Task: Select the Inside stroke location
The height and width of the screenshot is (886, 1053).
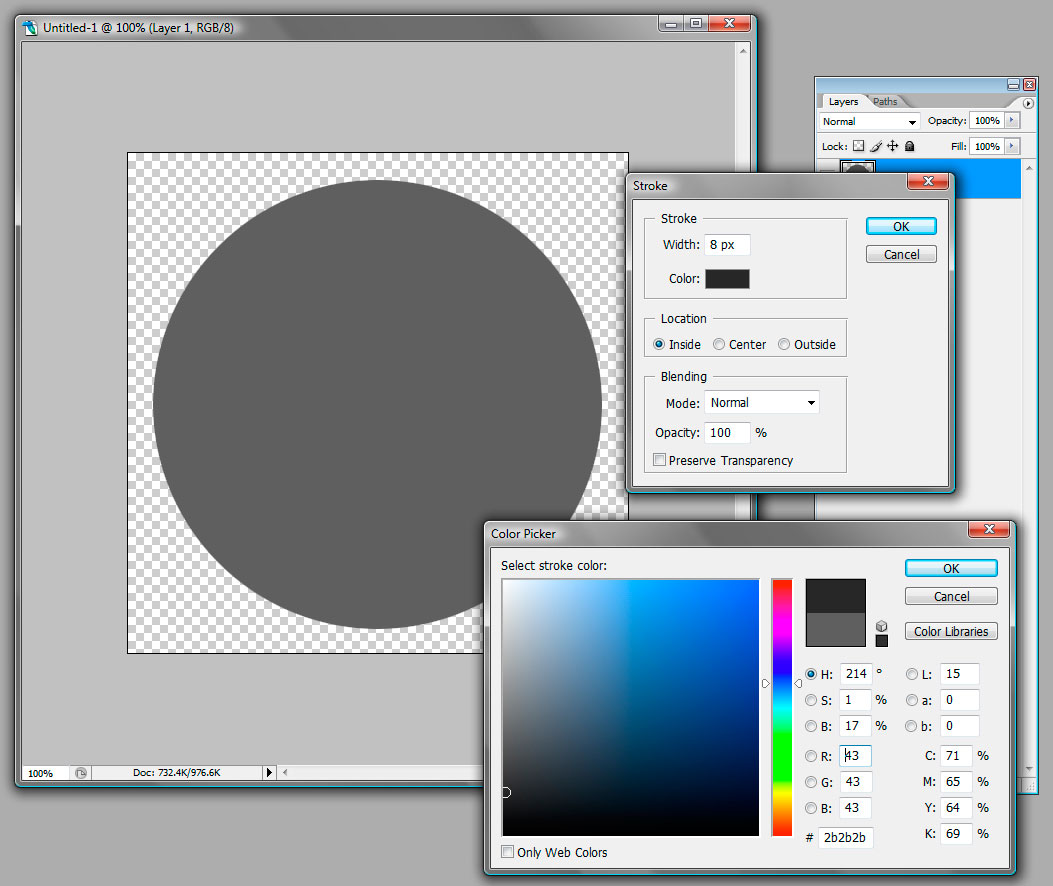Action: [659, 344]
